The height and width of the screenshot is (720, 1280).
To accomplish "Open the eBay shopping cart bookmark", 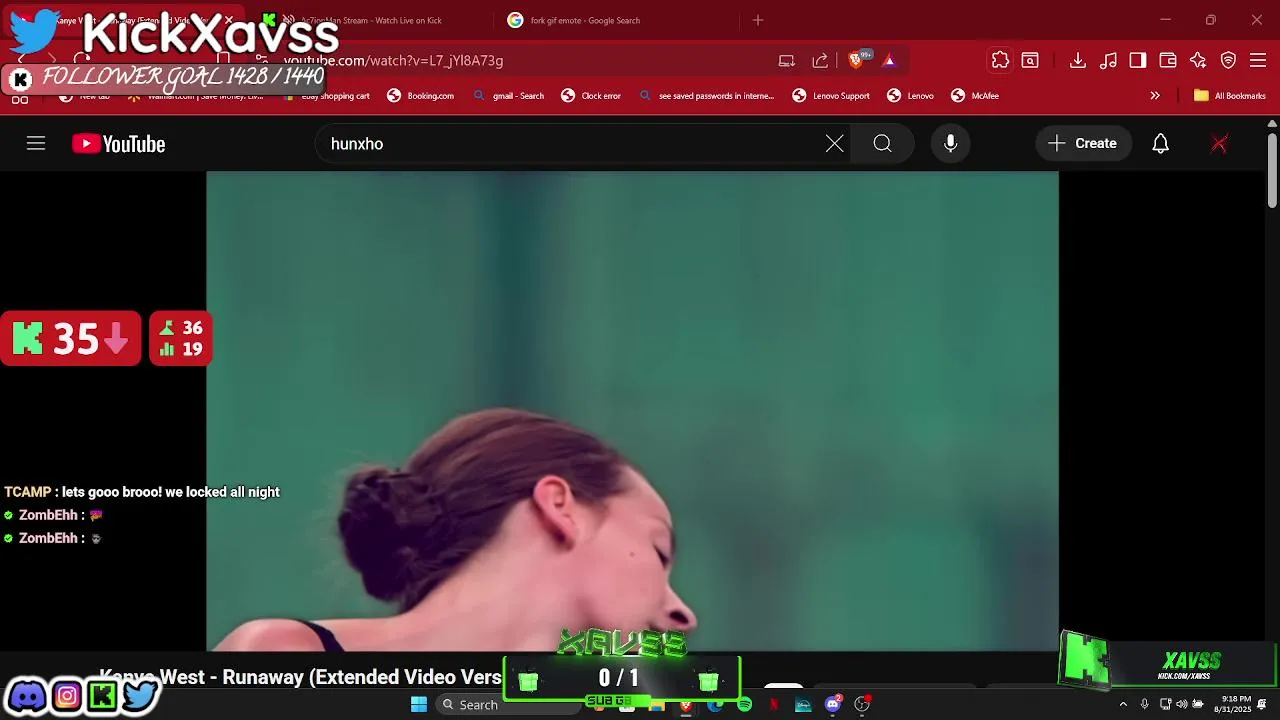I will (x=326, y=96).
